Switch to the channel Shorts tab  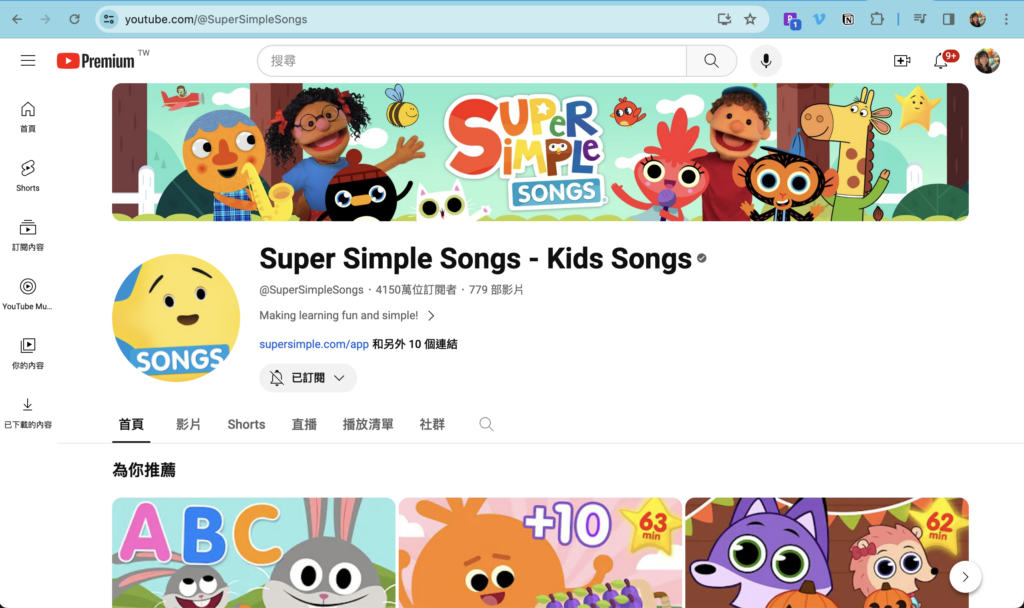pyautogui.click(x=246, y=424)
